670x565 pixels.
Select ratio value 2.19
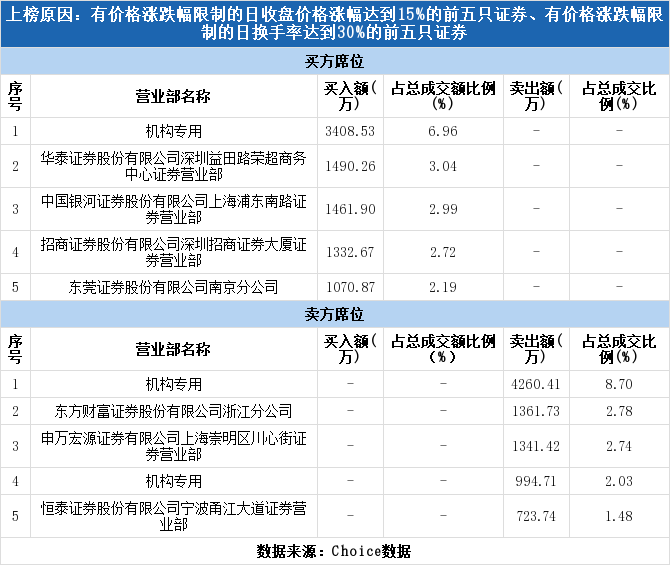coord(443,287)
